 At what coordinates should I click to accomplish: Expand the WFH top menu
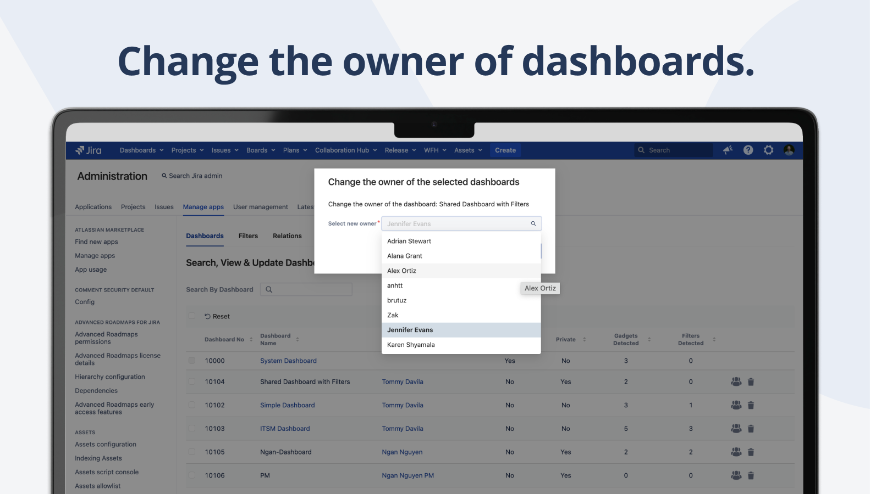click(435, 150)
